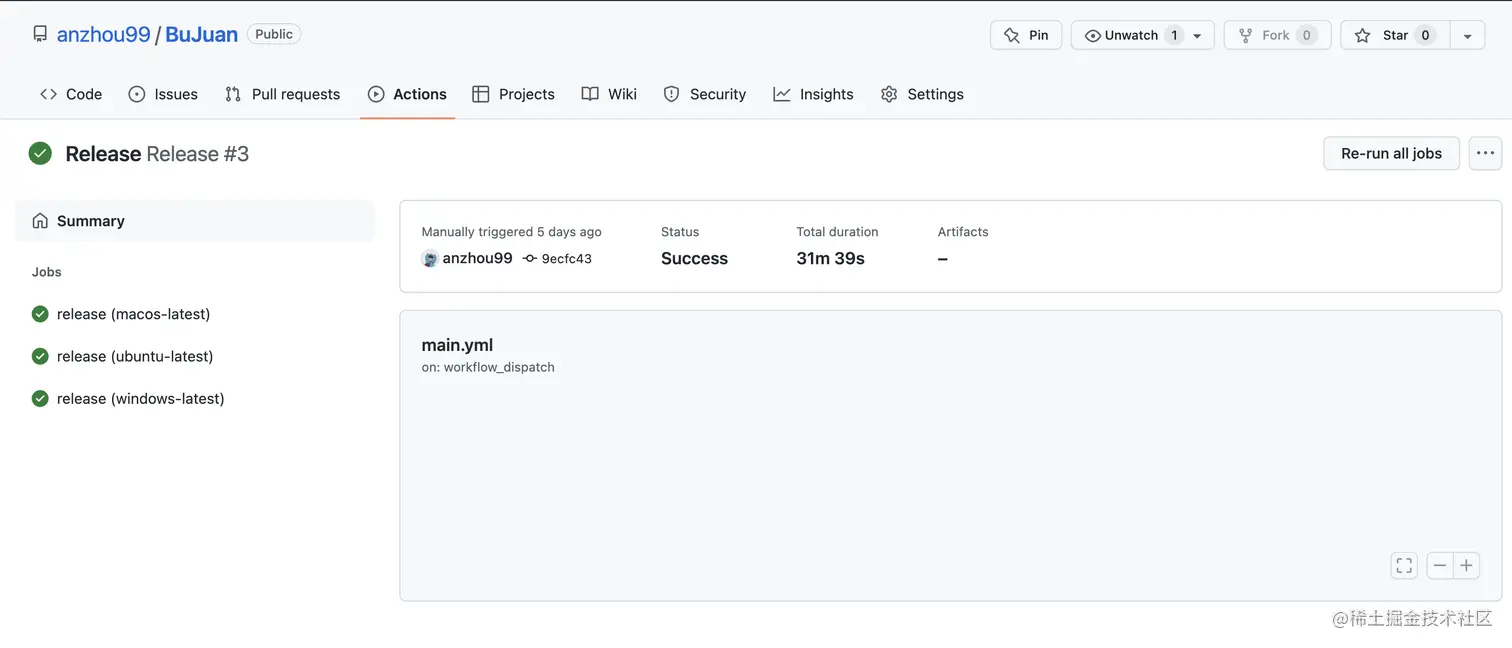Select Summary in the sidebar
The height and width of the screenshot is (648, 1512).
195,221
